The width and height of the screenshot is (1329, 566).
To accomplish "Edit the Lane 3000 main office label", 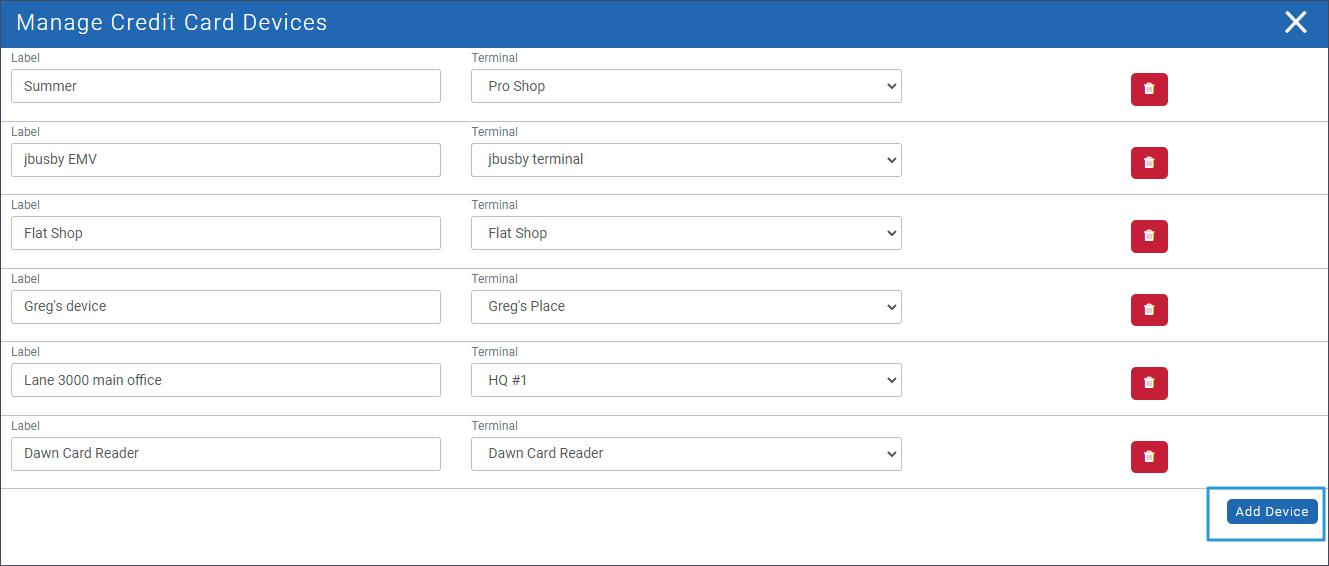I will pos(226,380).
